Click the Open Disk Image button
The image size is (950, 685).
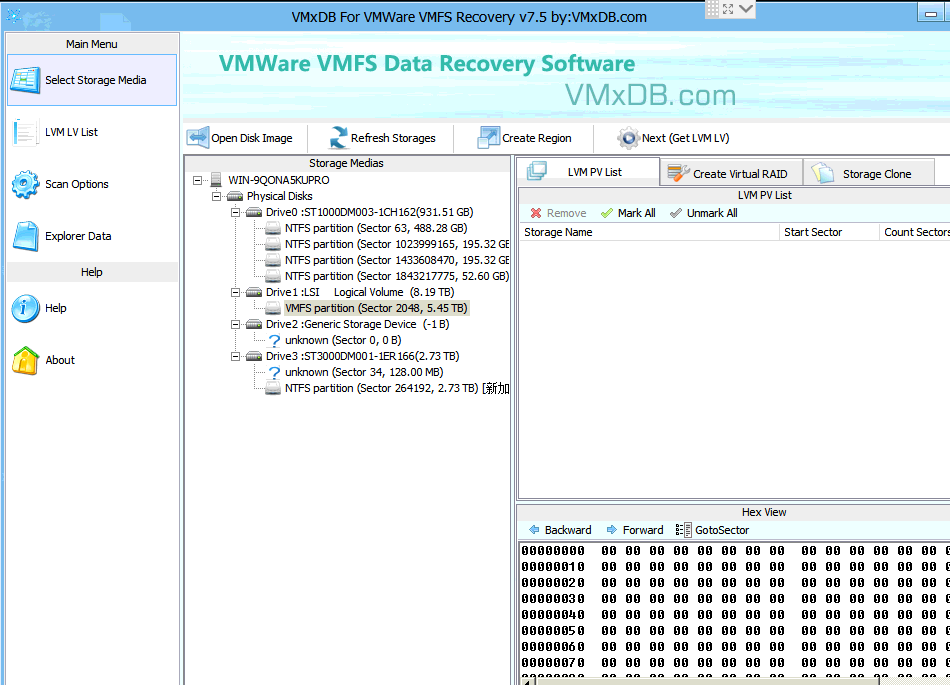[240, 138]
